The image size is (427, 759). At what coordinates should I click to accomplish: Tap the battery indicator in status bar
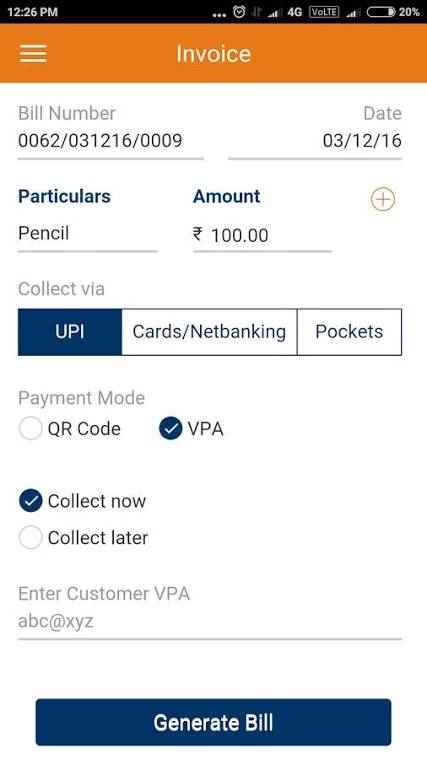coord(393,12)
